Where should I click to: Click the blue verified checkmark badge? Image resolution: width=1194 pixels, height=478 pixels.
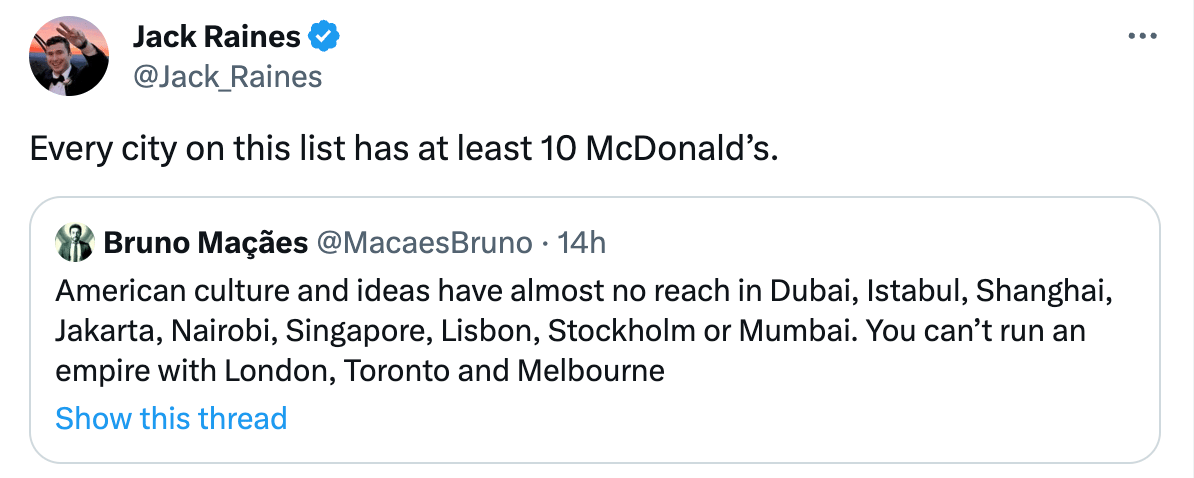(x=325, y=37)
